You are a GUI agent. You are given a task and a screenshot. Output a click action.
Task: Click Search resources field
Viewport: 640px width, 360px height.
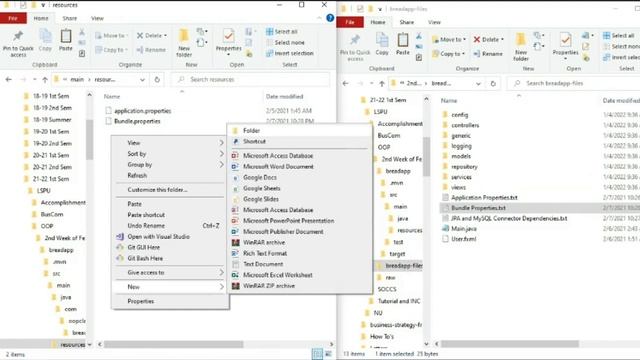pyautogui.click(x=251, y=80)
